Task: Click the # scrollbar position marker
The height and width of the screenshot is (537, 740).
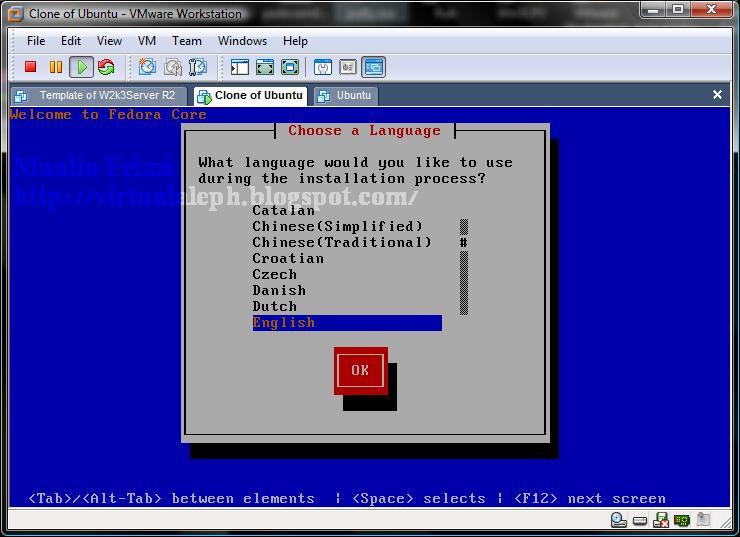Action: pos(464,243)
